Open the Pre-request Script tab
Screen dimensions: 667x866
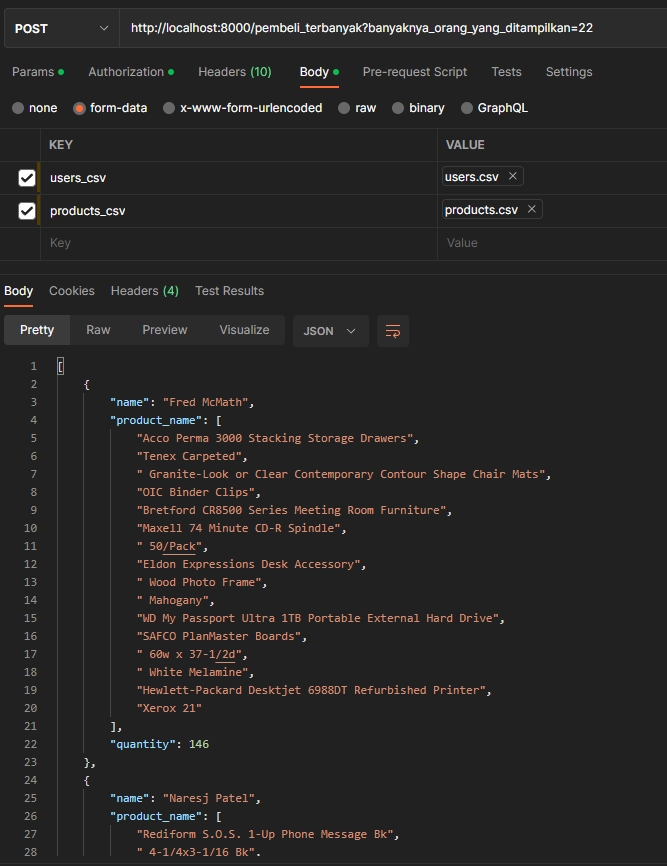pos(414,71)
